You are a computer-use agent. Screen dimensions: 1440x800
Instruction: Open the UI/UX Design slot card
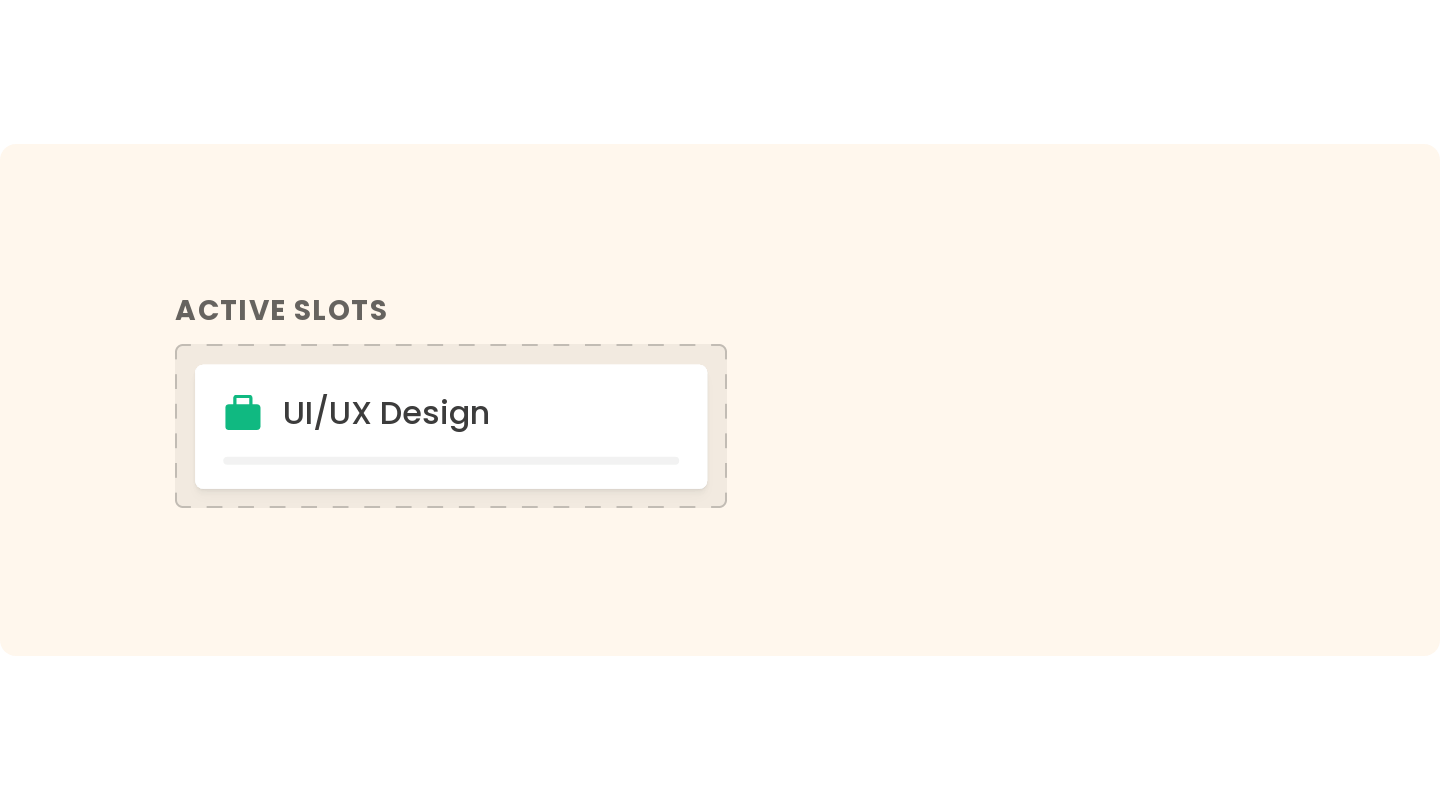point(451,427)
